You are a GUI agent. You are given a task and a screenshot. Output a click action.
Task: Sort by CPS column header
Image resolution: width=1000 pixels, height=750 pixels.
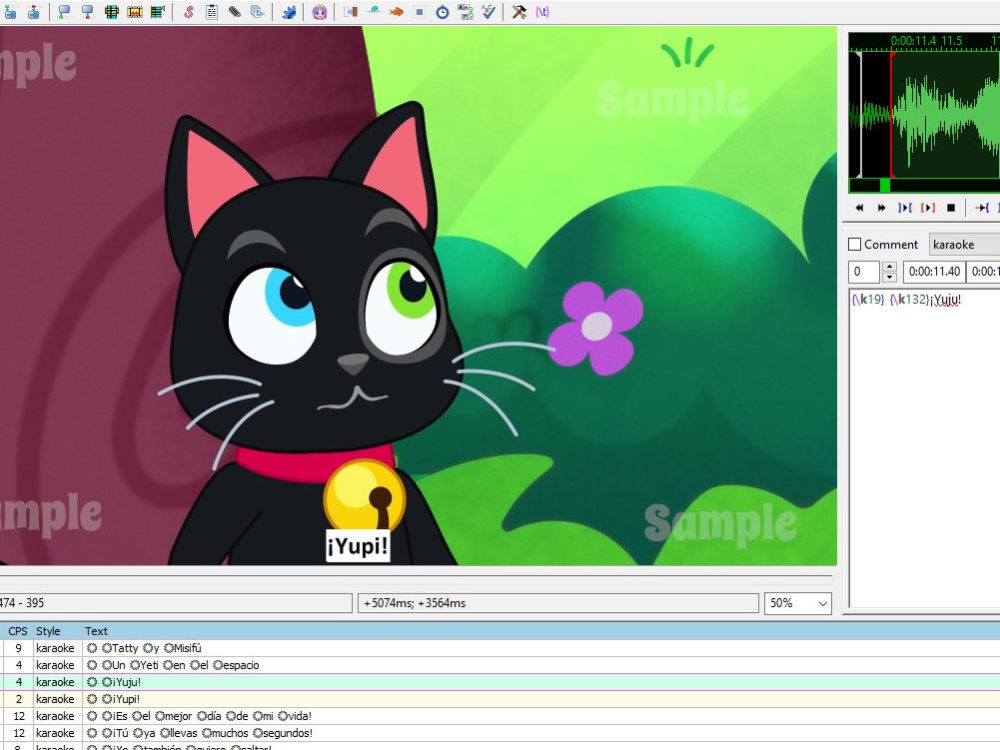point(17,631)
